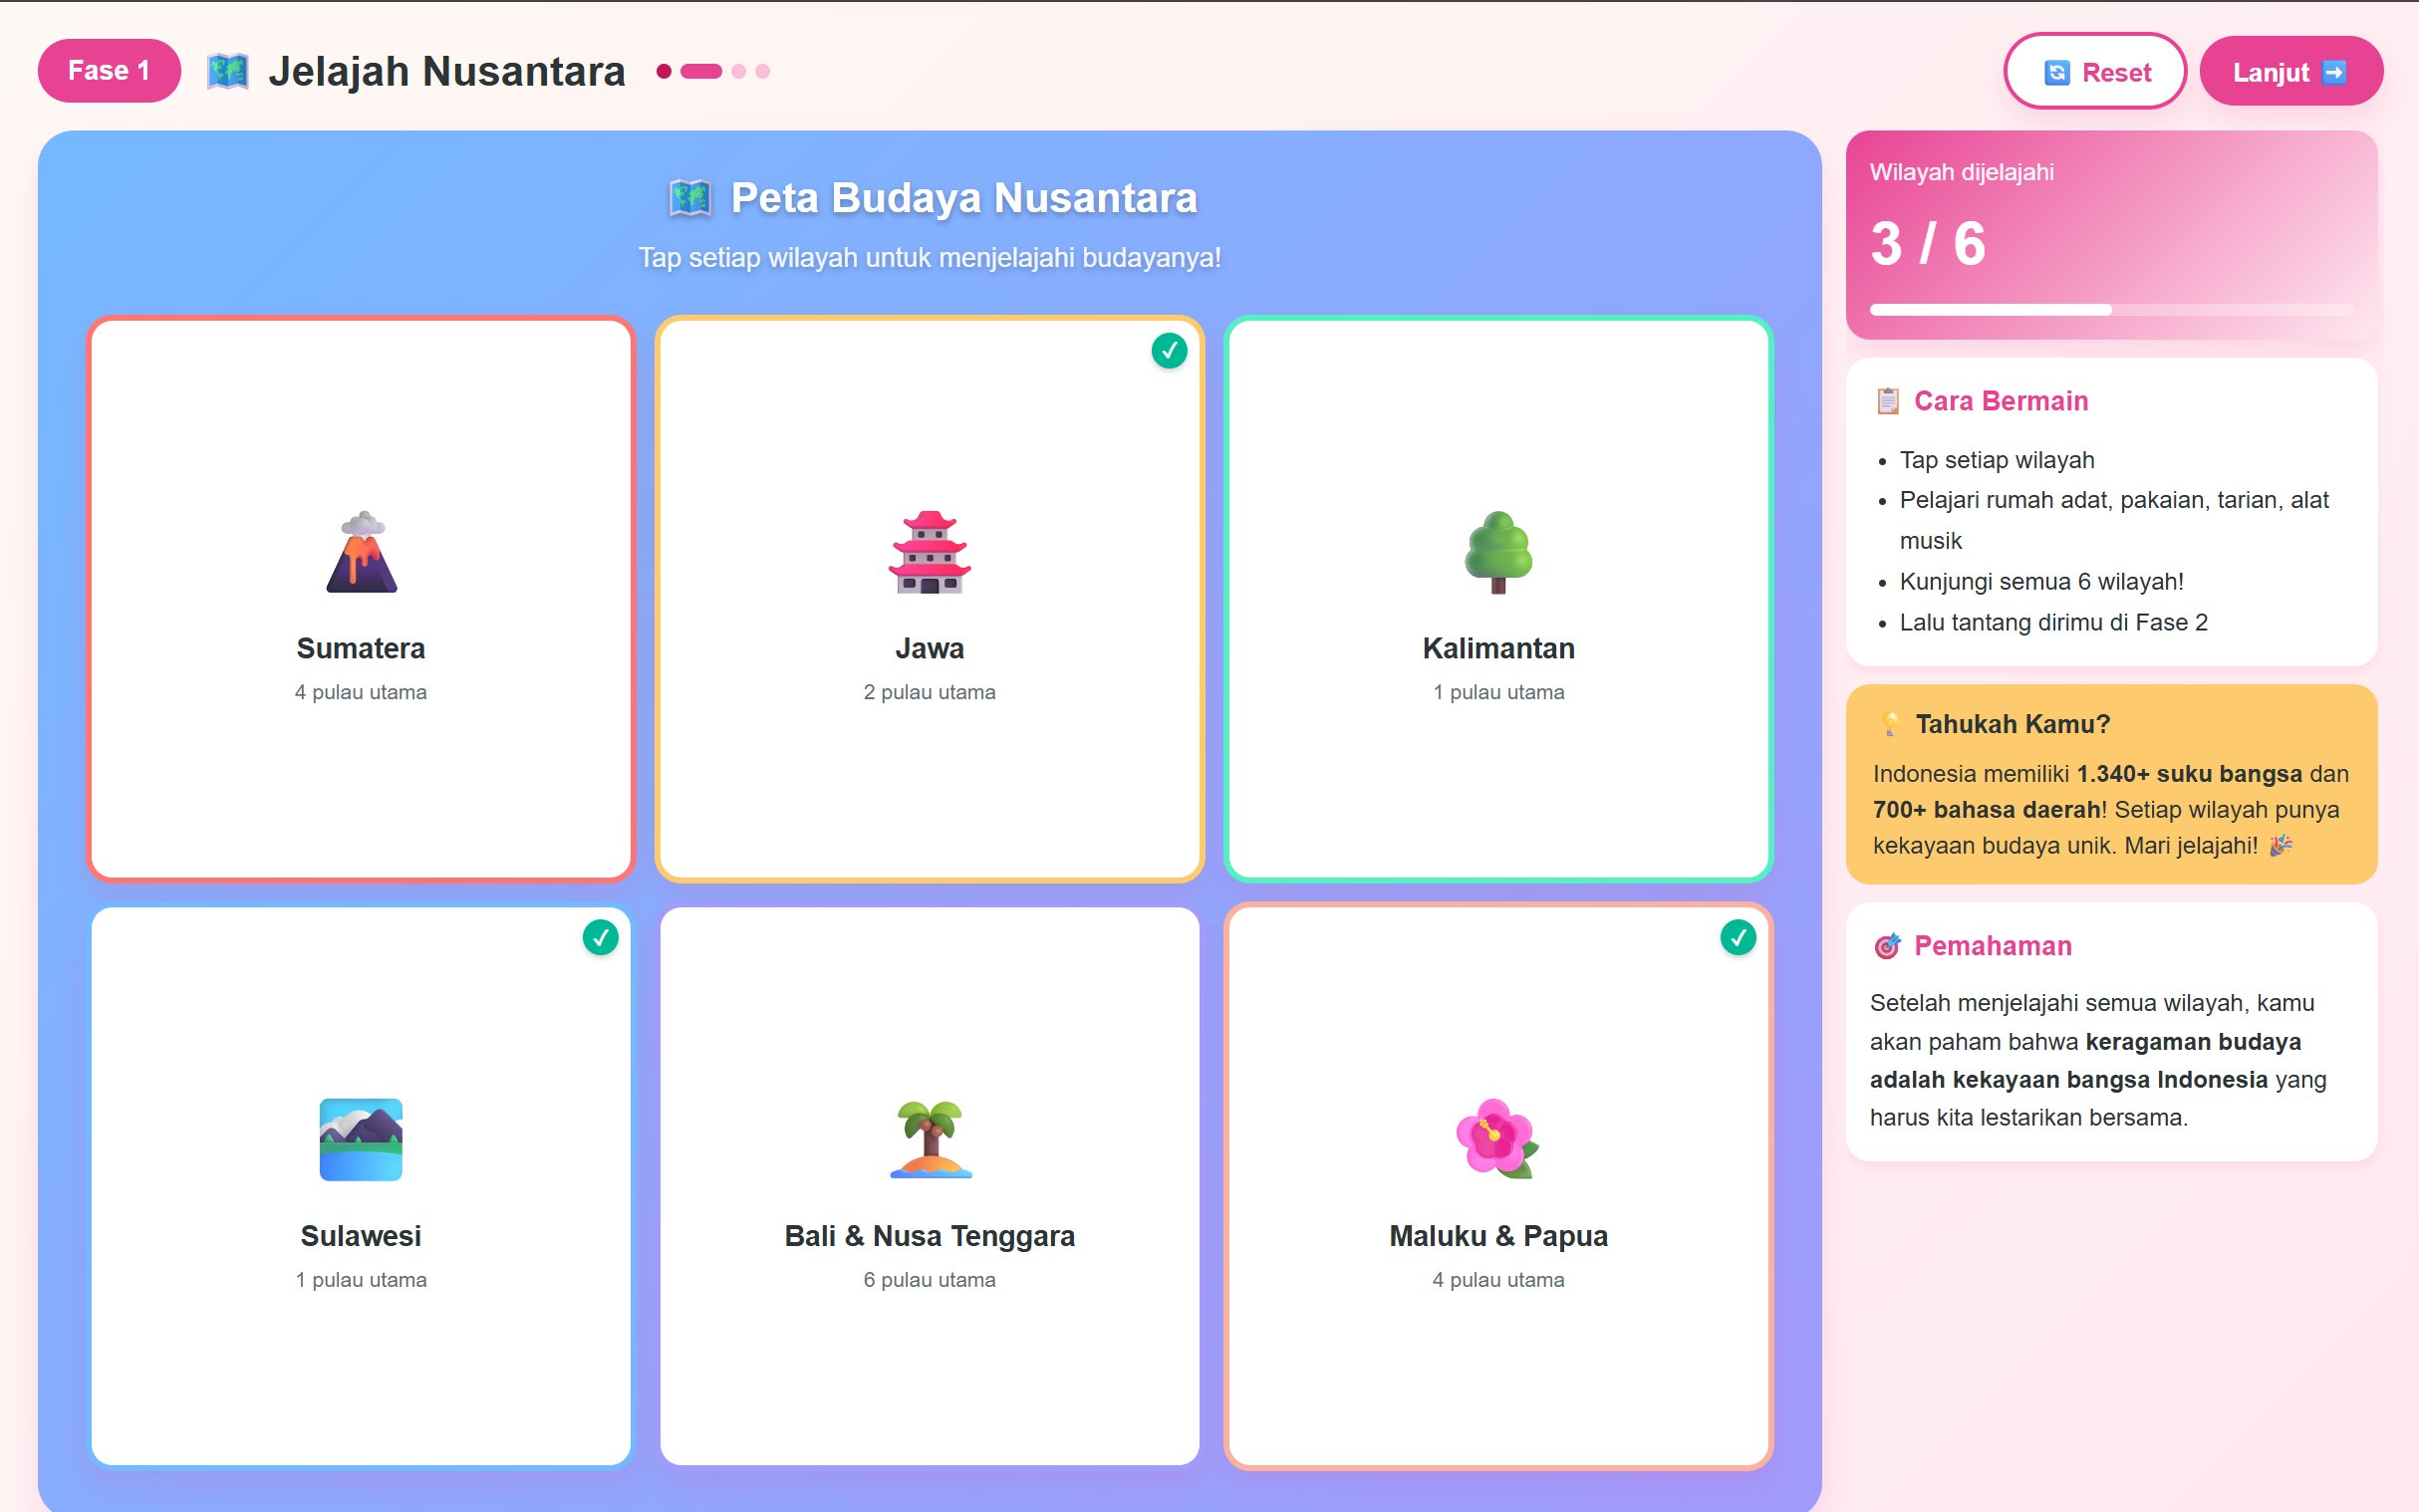Open the Sumatera region name

[x=361, y=648]
